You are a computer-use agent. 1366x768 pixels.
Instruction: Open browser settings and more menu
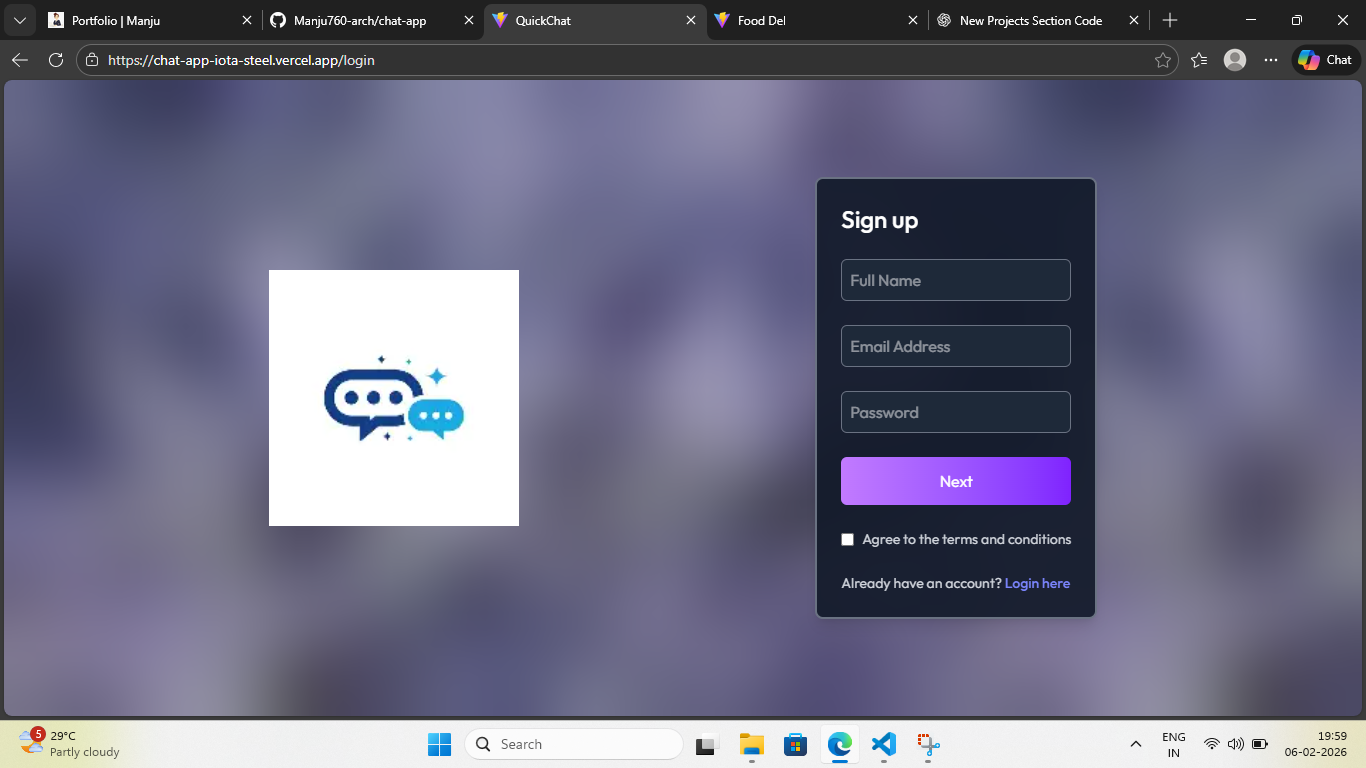(x=1271, y=60)
